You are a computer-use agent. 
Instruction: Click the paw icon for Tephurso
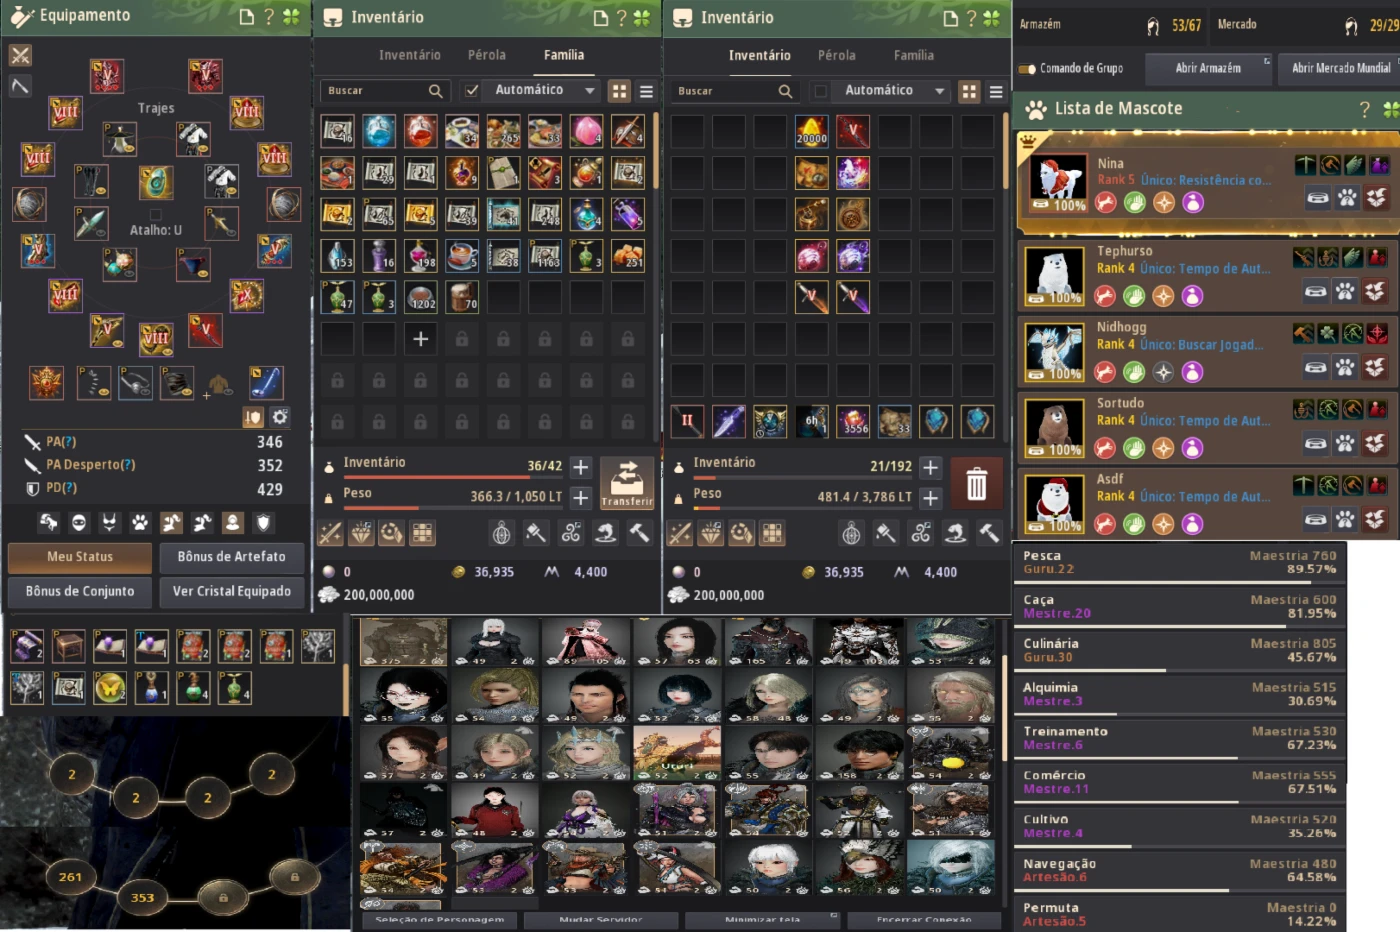(1347, 292)
